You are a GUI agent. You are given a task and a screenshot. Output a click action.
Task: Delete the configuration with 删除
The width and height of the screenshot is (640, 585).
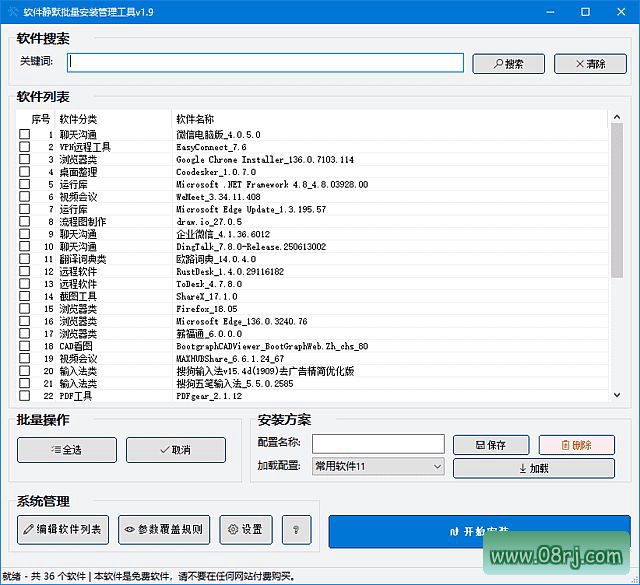coord(576,444)
